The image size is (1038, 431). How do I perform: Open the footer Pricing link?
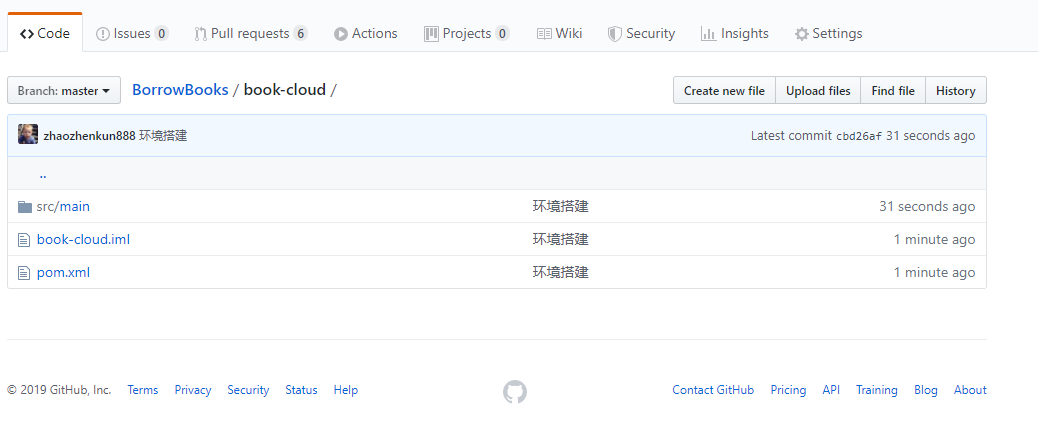tap(788, 390)
